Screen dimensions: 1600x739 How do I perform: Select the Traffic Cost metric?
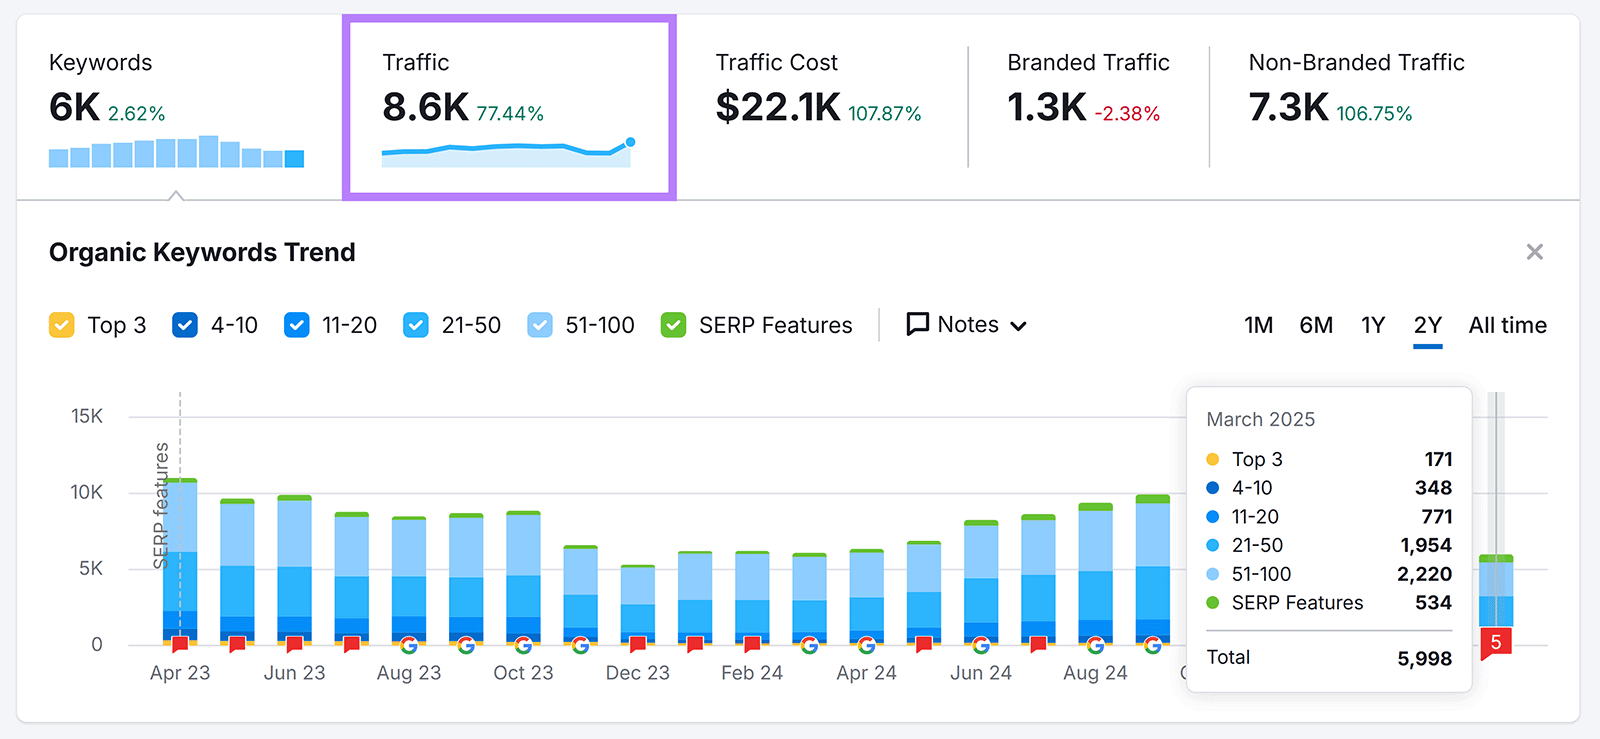[x=818, y=90]
